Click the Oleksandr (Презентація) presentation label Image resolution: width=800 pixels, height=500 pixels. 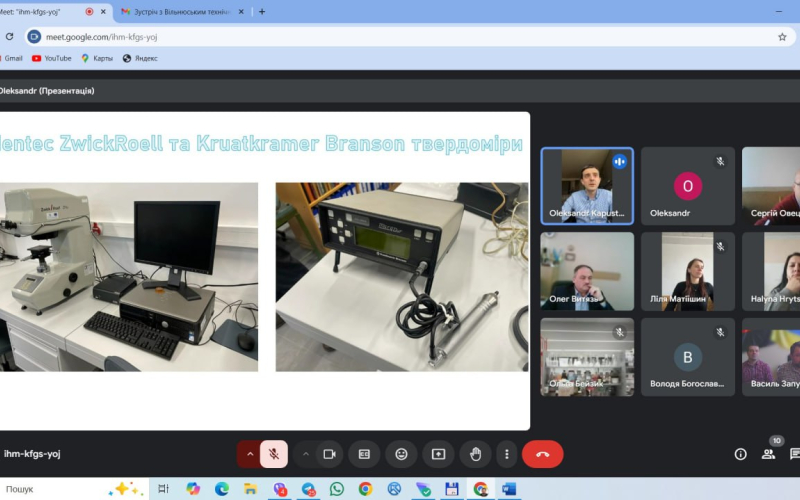click(46, 91)
